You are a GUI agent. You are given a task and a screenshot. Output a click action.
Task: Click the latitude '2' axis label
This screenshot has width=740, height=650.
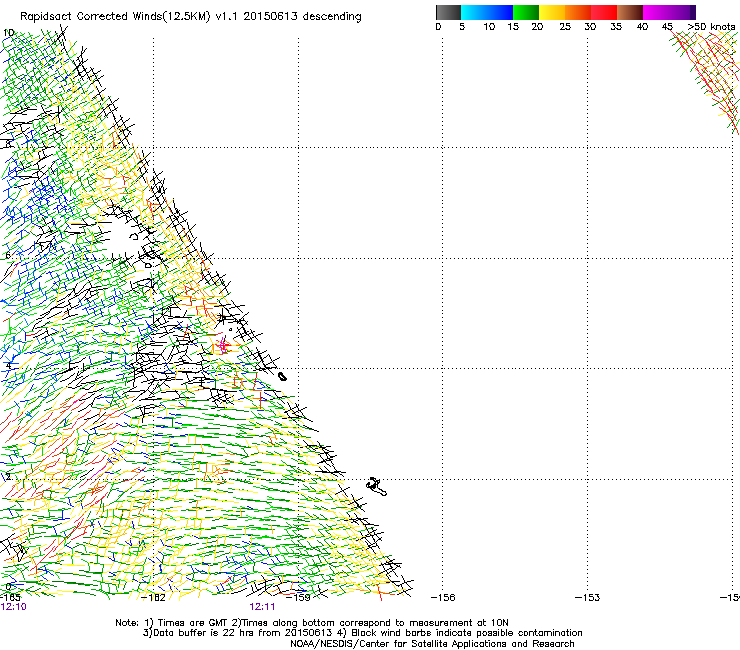pos(8,477)
